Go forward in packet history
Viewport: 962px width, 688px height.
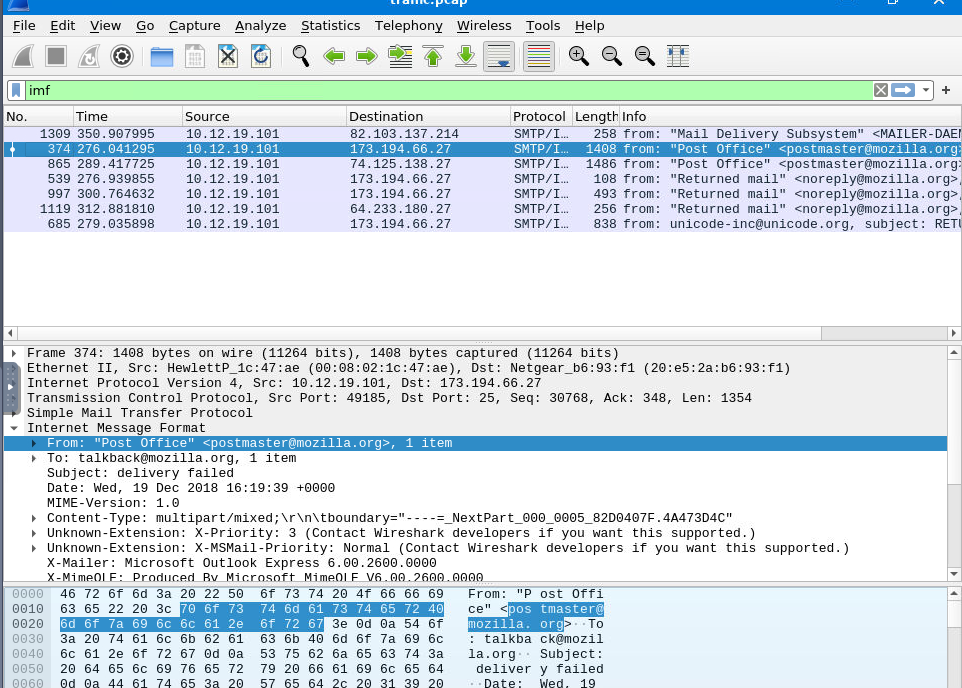(367, 56)
